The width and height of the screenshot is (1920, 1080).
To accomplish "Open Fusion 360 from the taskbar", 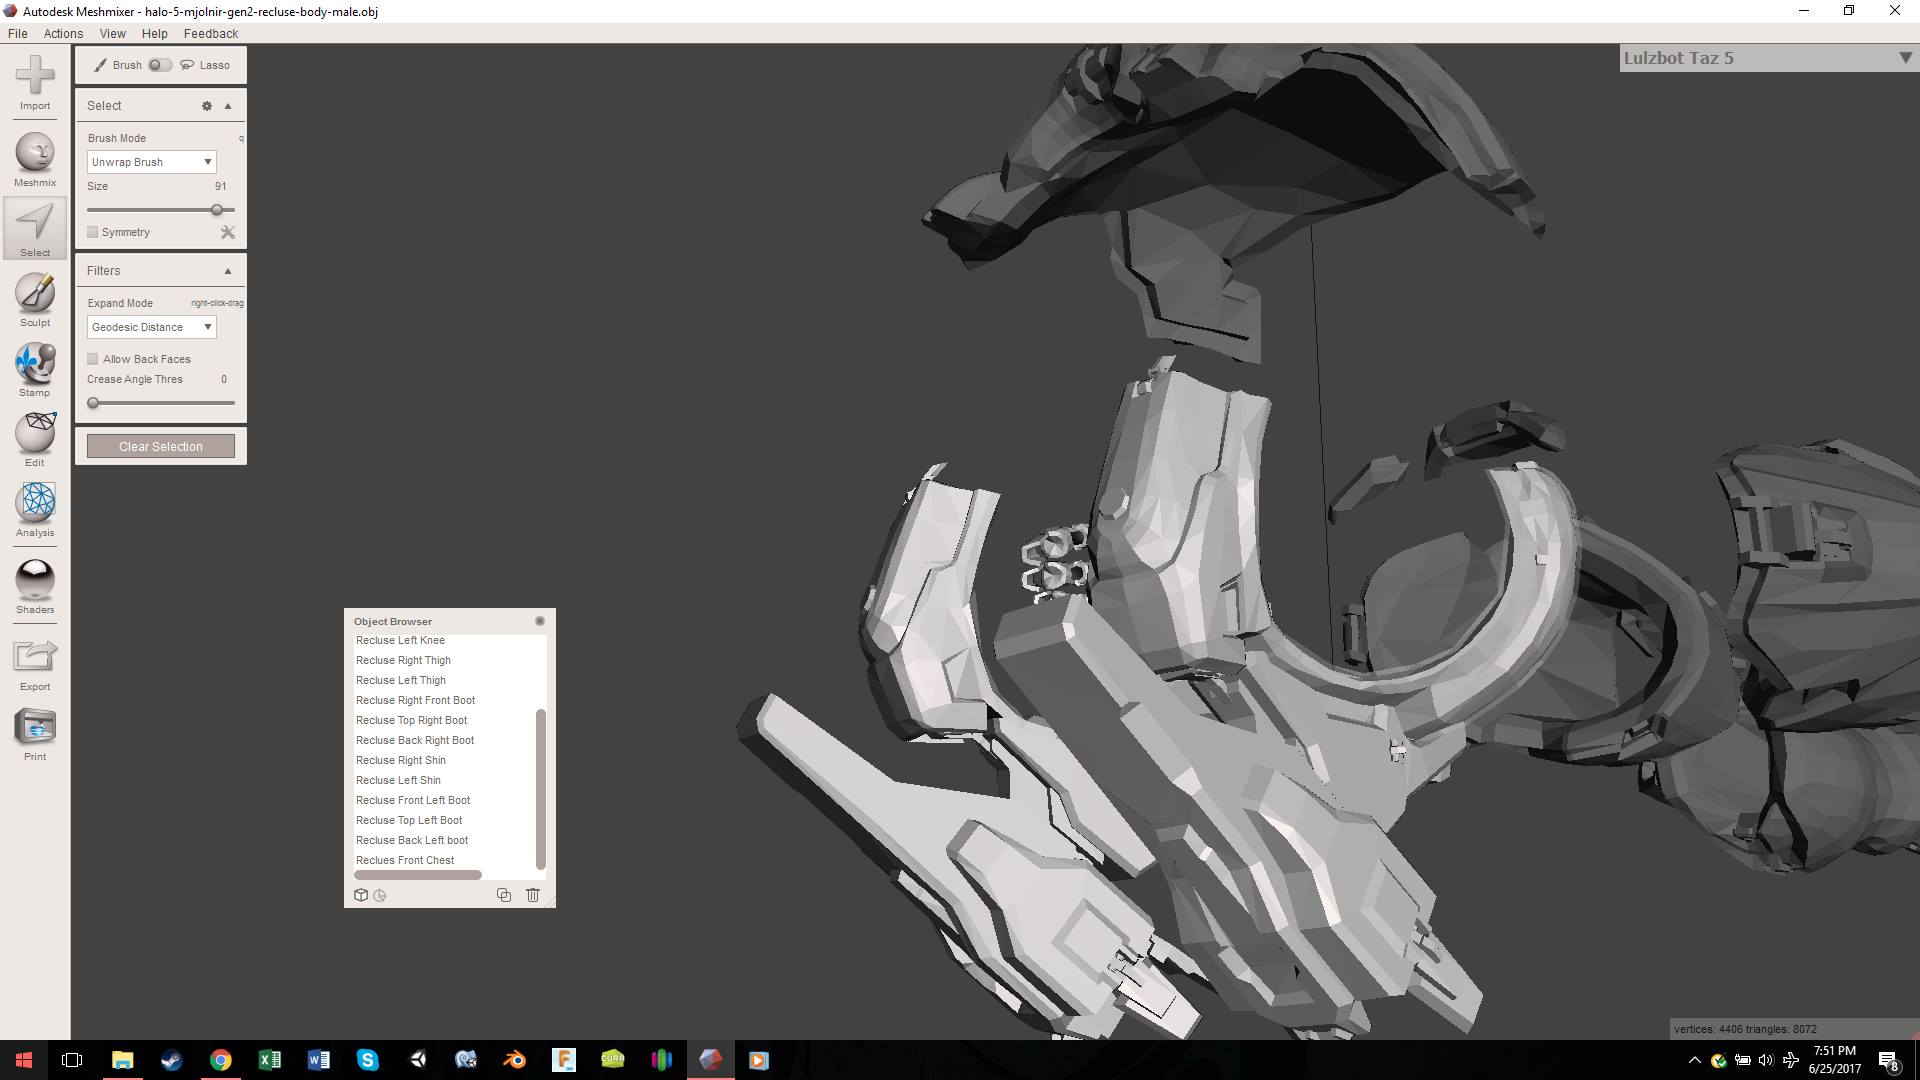I will (x=564, y=1060).
